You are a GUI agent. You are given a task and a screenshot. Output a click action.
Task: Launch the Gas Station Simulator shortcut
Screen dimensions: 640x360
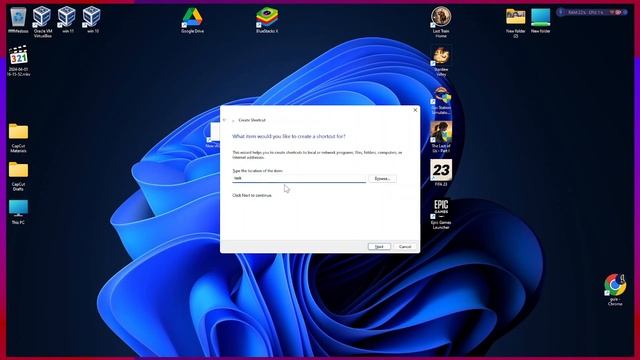(x=441, y=100)
